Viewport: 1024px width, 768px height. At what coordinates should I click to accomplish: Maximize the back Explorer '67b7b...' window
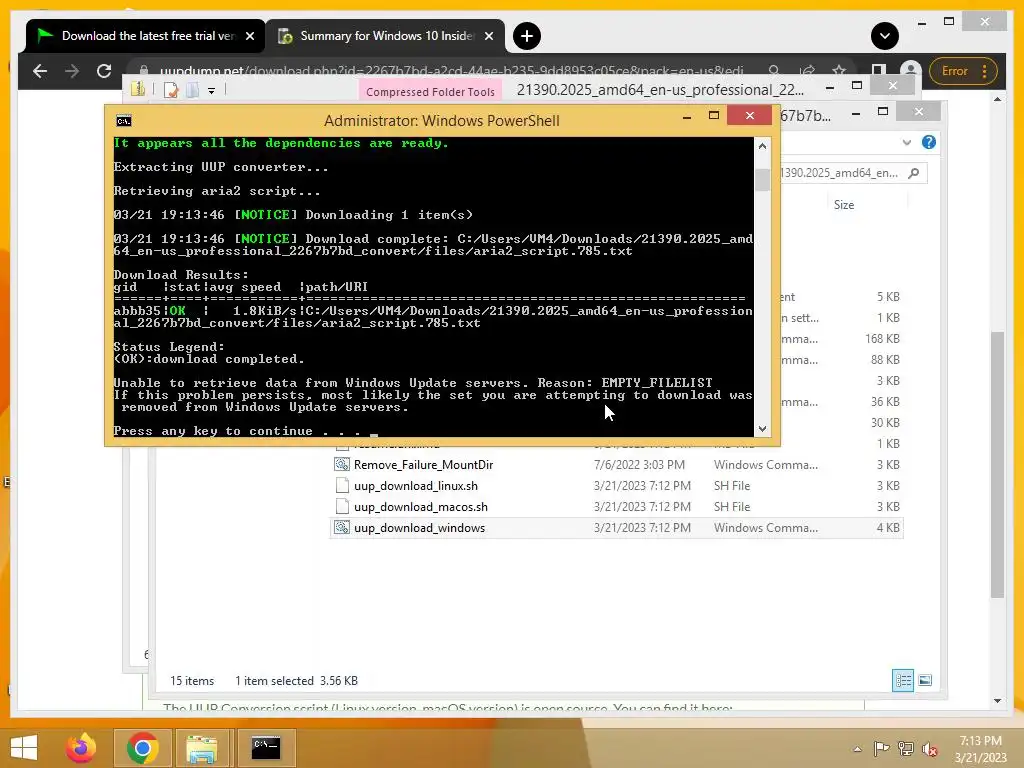(x=883, y=112)
